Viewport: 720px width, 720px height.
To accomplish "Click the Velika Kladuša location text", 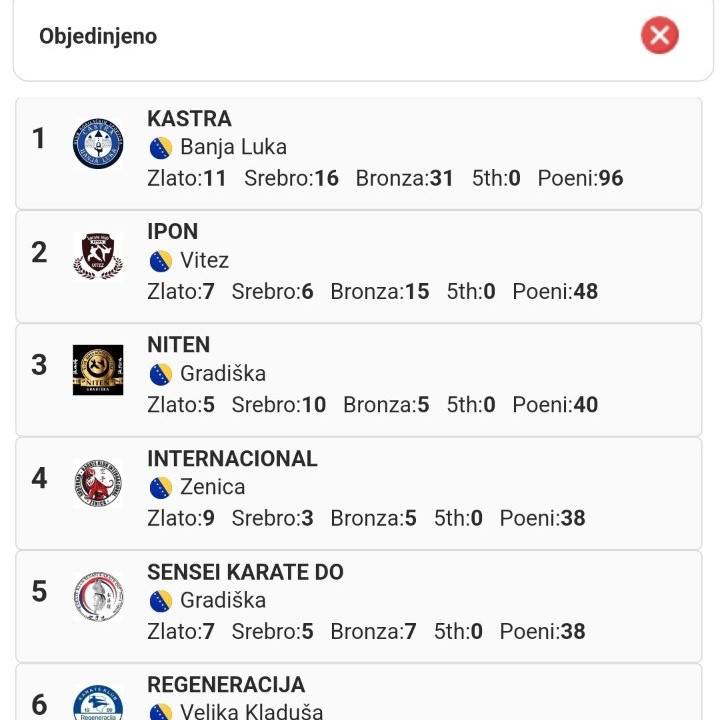I will tap(251, 712).
